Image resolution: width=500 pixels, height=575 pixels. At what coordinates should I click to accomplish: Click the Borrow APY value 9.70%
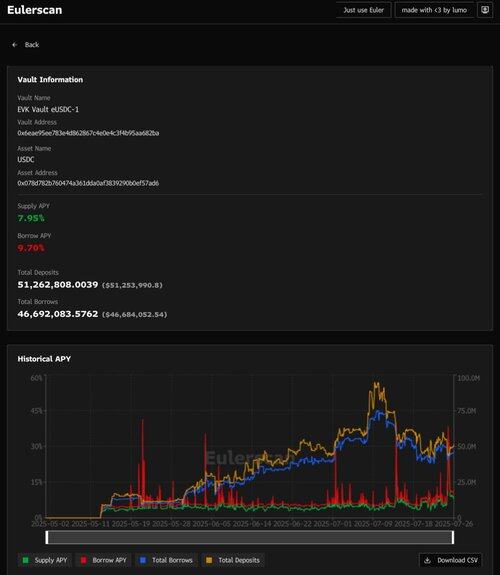click(x=31, y=248)
